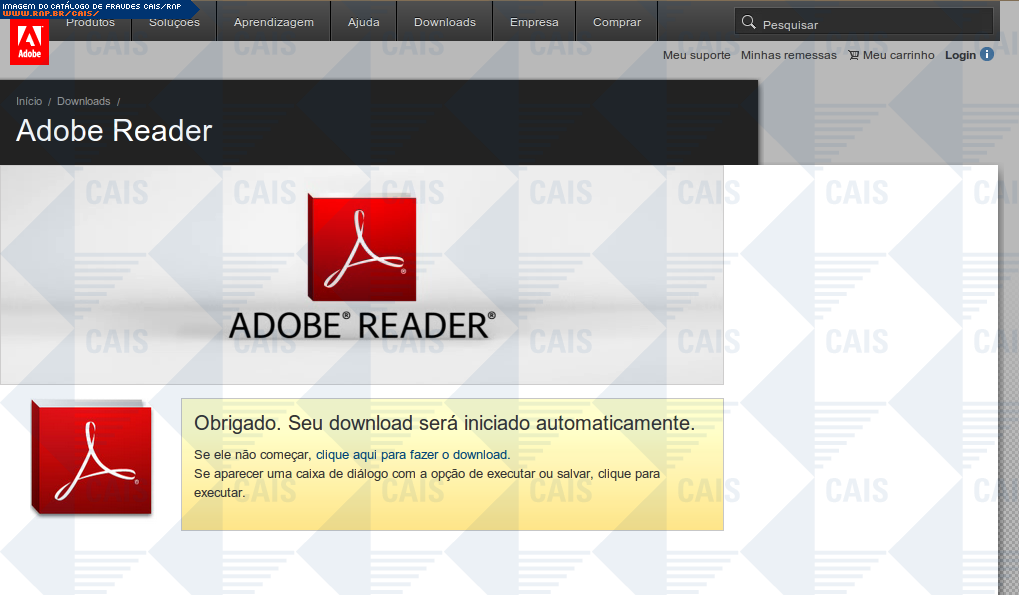Open the Produtos menu

[x=90, y=22]
